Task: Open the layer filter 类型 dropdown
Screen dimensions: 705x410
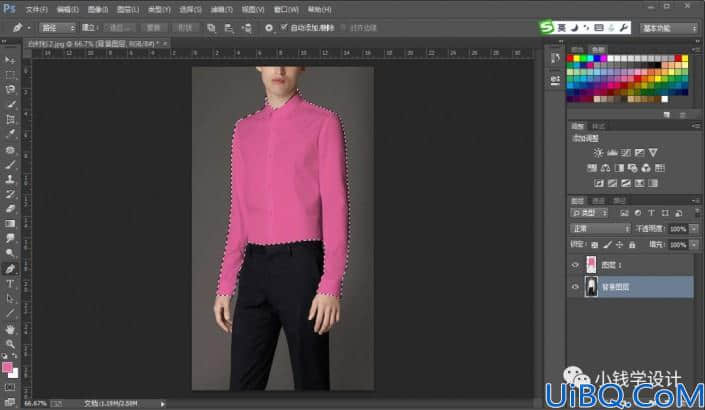Action: [589, 213]
